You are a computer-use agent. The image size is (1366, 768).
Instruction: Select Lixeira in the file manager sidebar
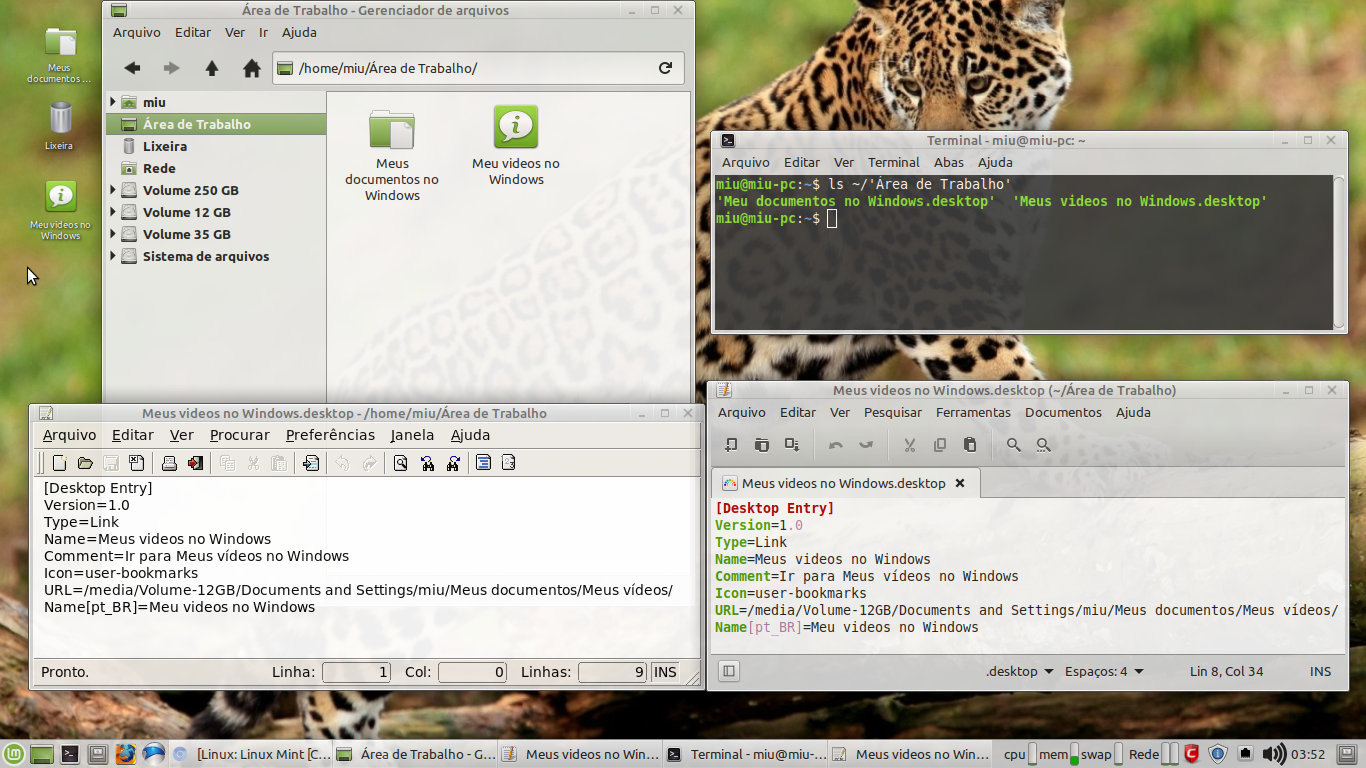pos(165,146)
